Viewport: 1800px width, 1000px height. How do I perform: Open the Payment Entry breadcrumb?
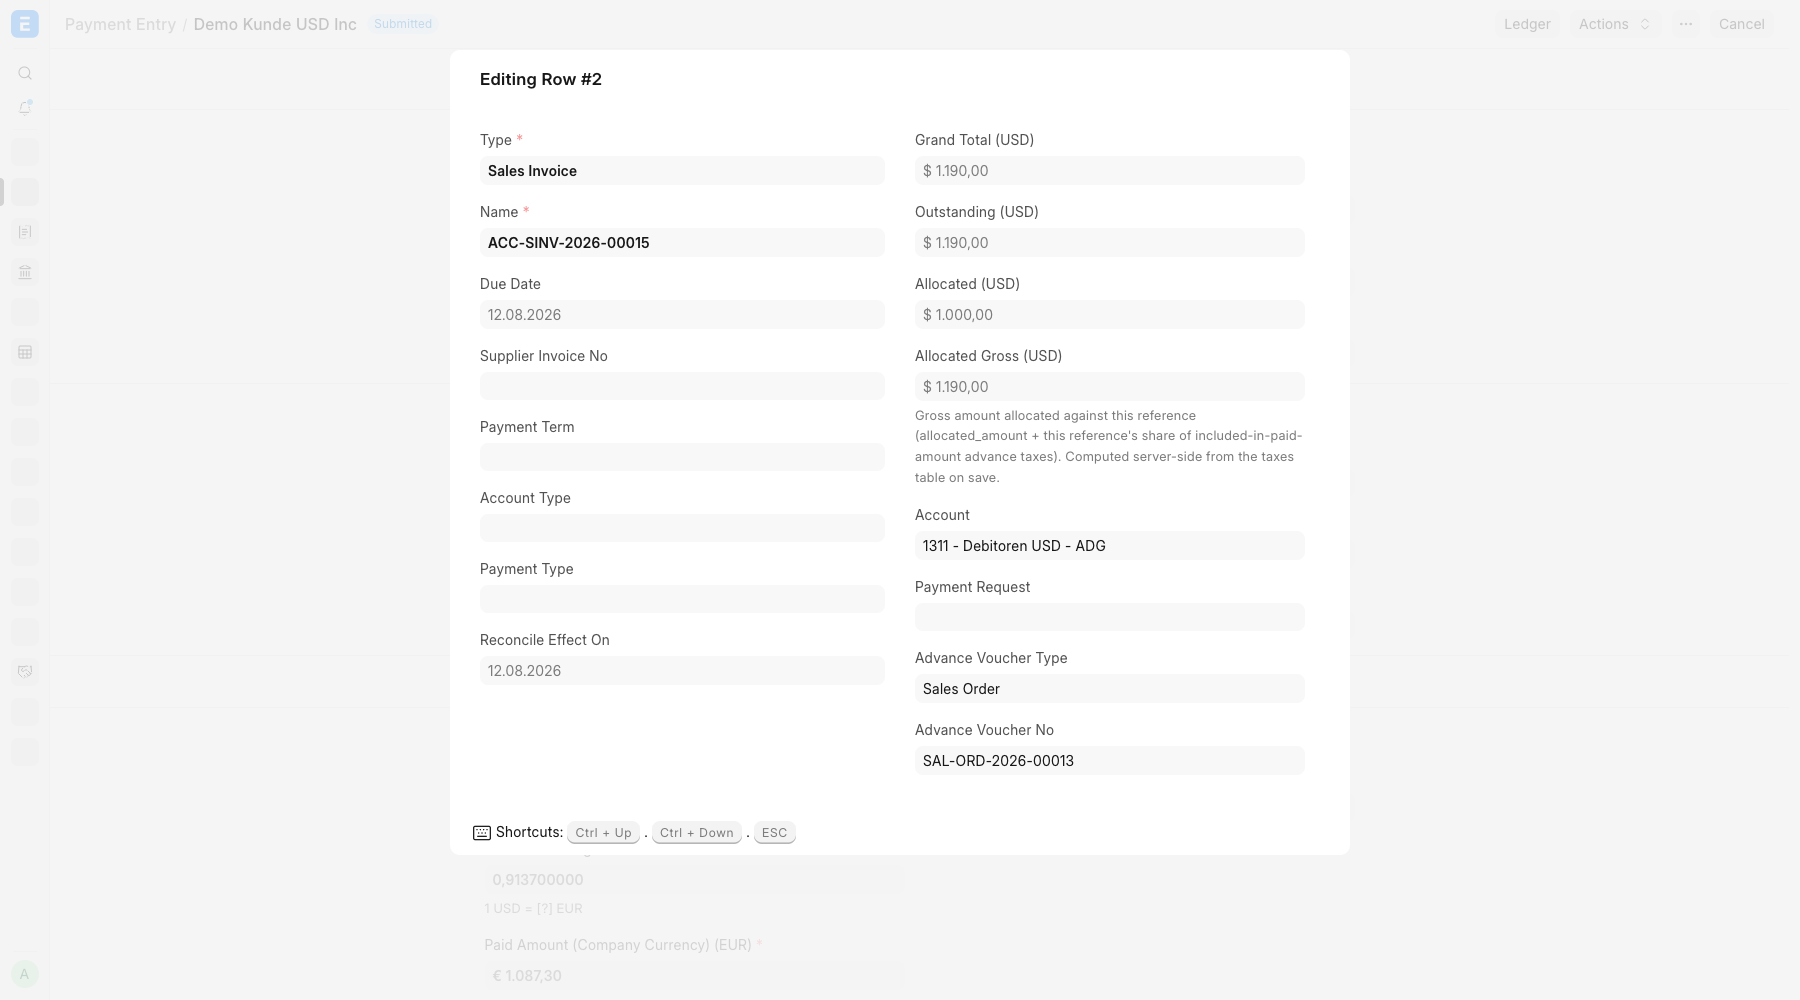click(120, 24)
